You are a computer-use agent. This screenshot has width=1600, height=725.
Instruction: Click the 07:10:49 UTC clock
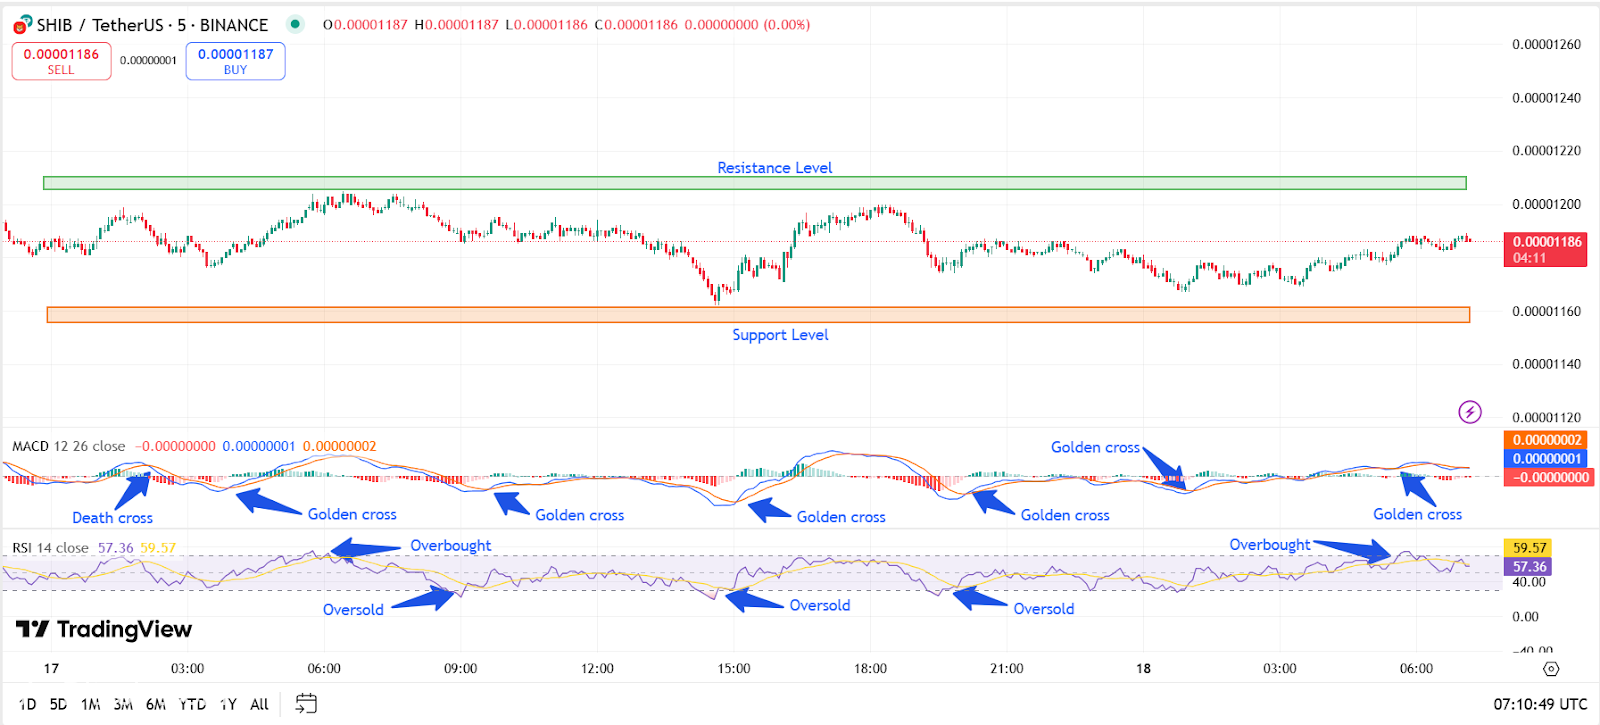click(1540, 704)
